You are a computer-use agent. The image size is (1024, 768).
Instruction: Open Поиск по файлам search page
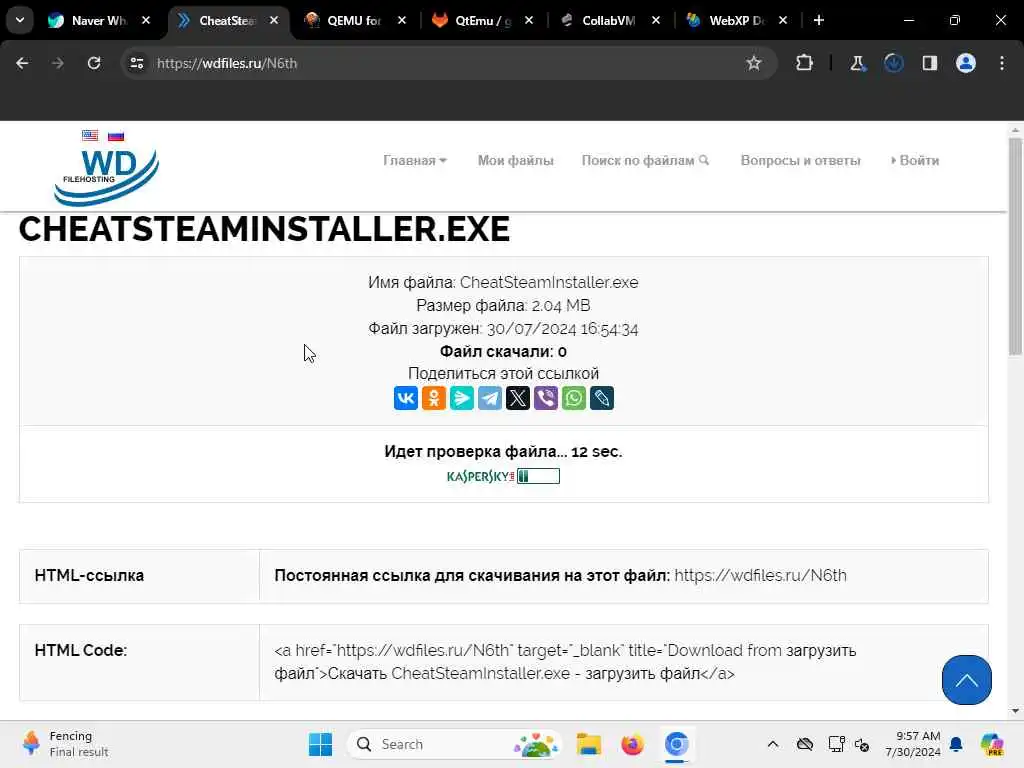[x=645, y=161]
